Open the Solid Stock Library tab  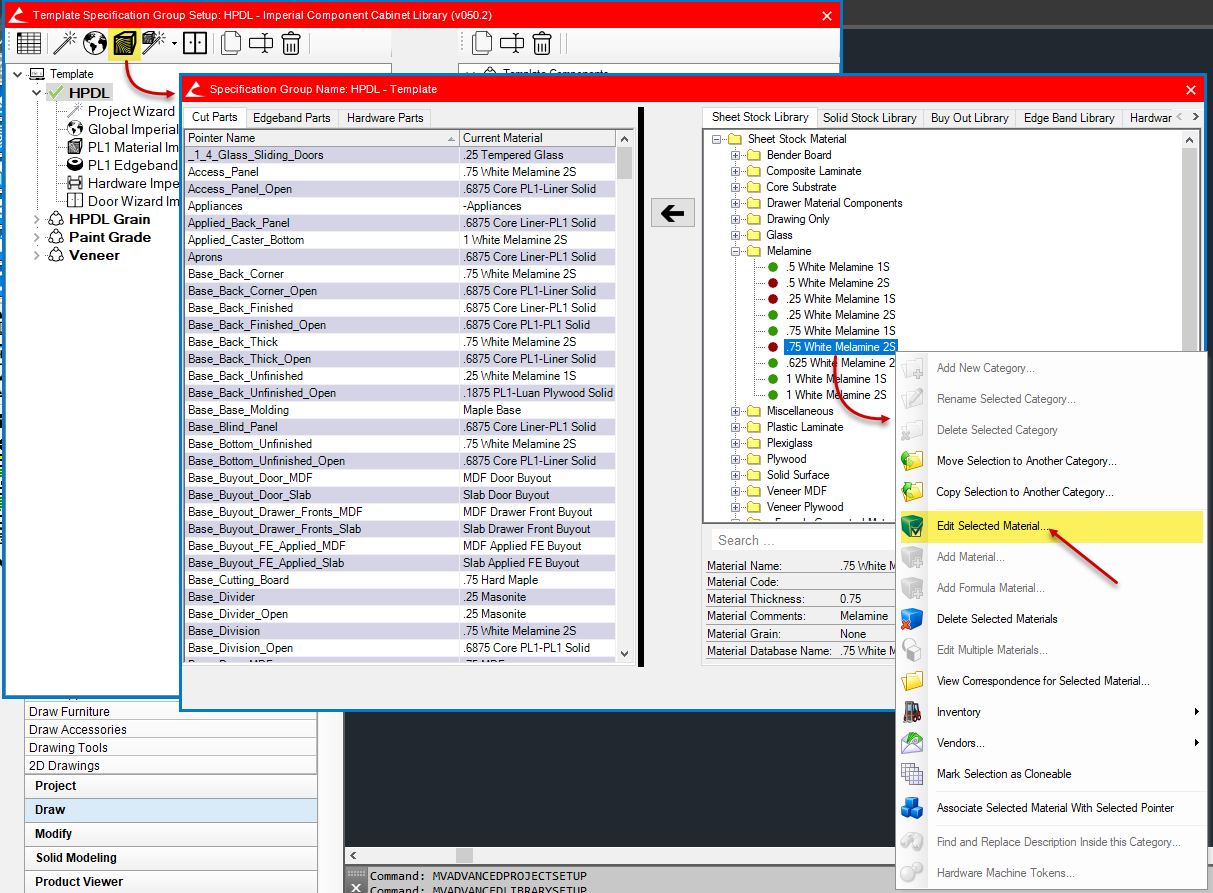[869, 118]
